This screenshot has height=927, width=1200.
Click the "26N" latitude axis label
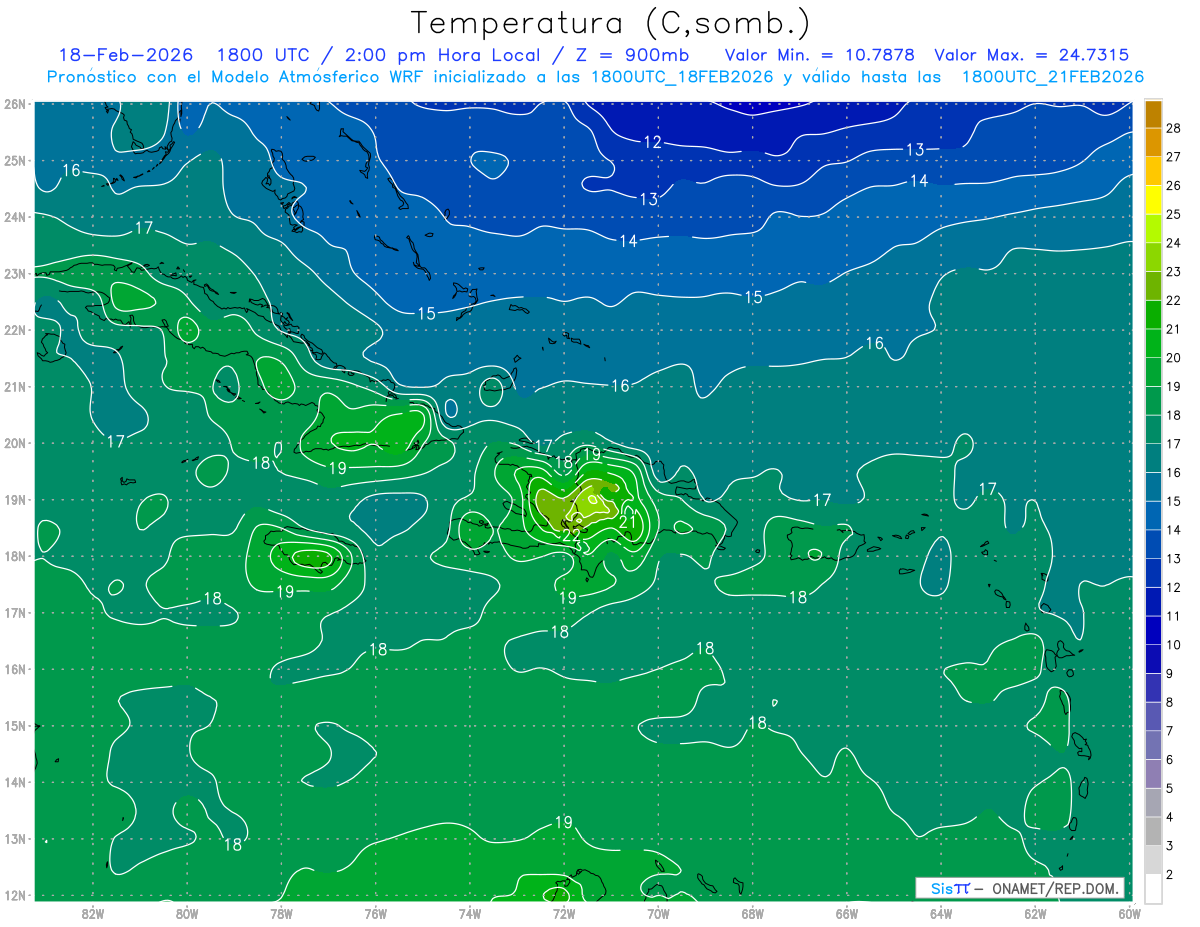click(15, 104)
